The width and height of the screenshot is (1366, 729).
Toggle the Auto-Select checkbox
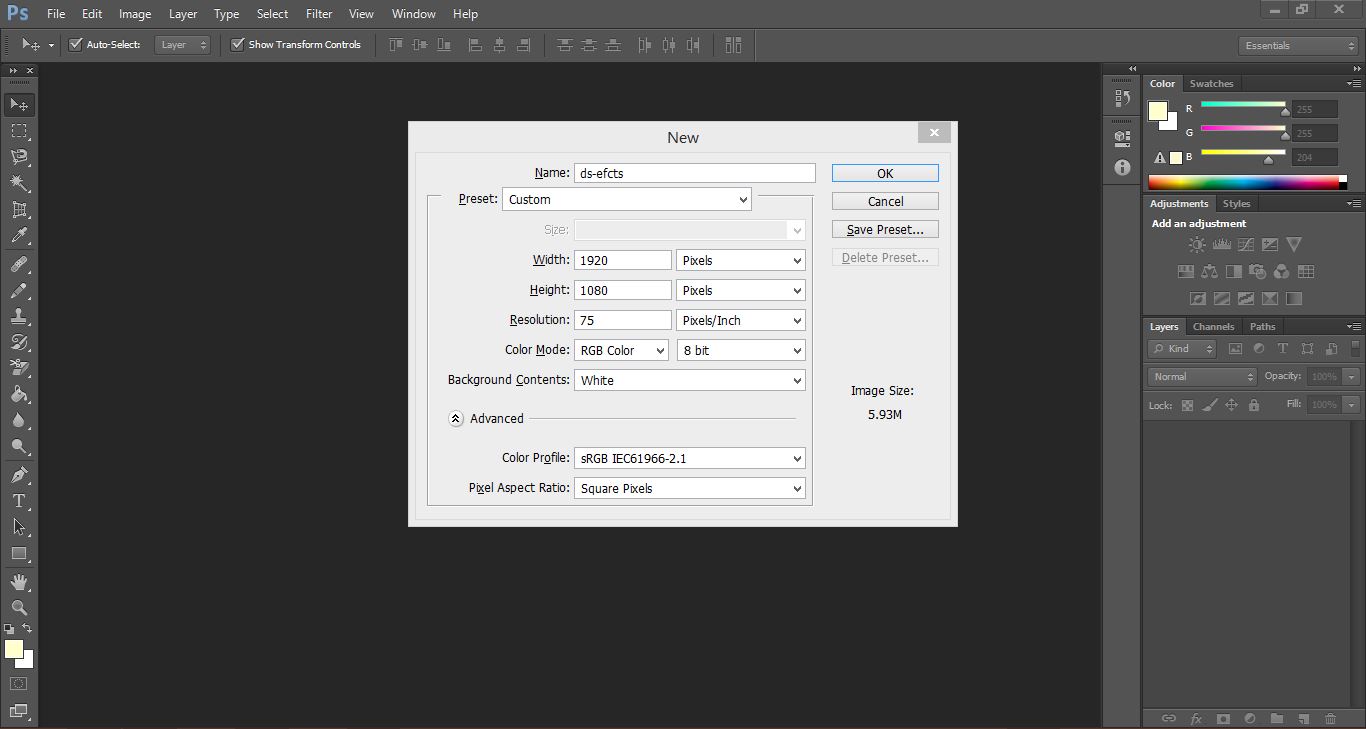coord(75,45)
